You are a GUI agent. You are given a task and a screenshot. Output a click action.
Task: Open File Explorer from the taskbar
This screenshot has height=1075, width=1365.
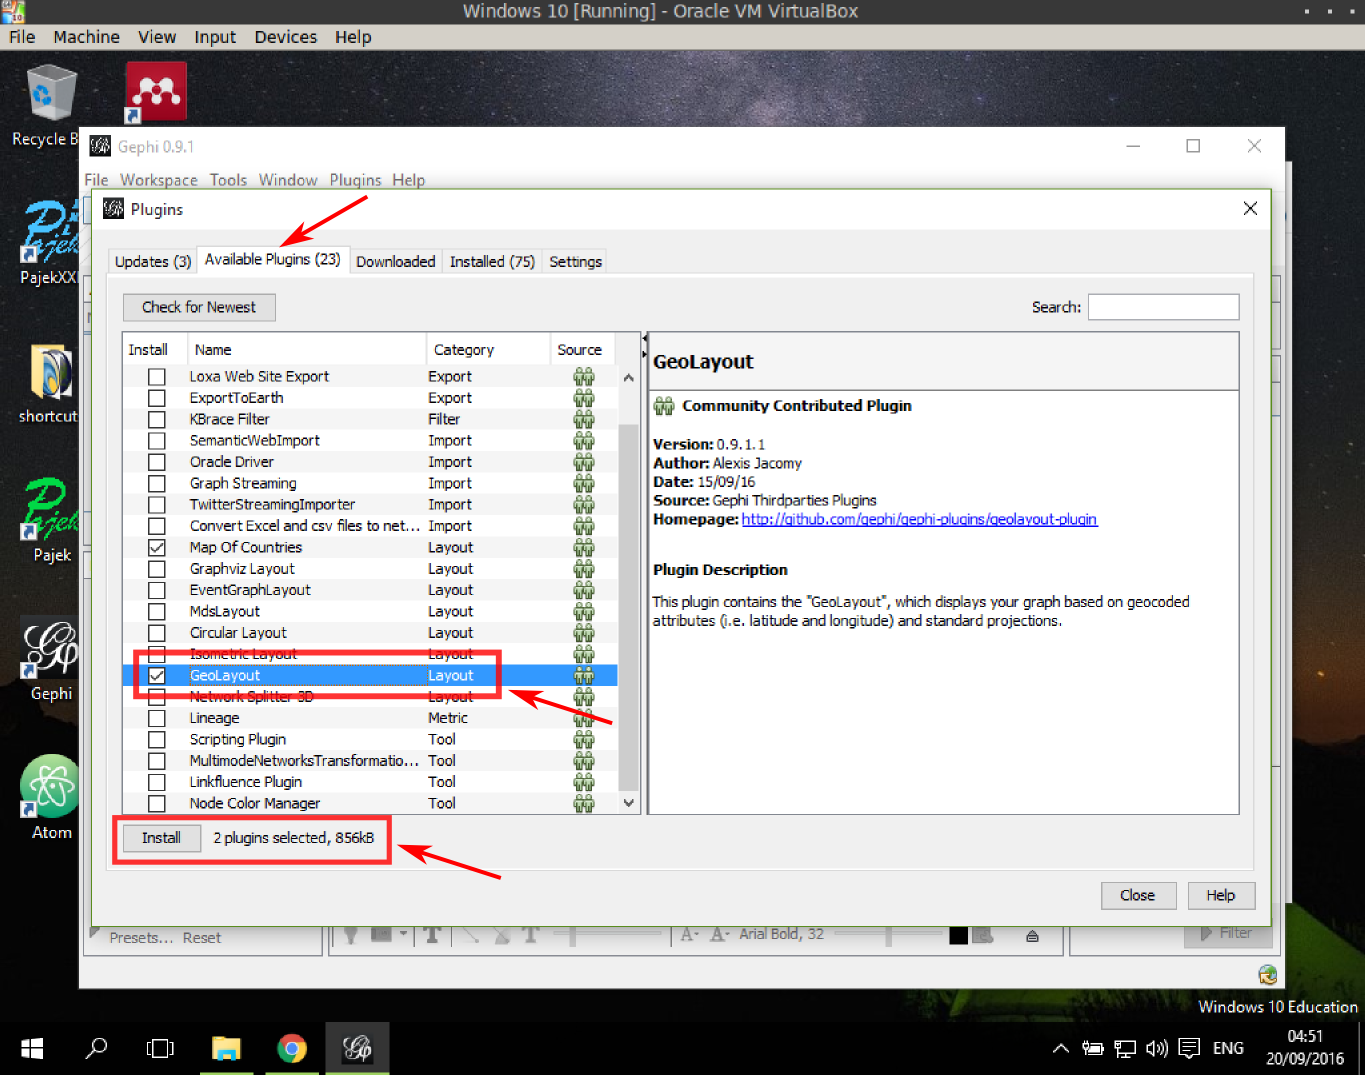[x=226, y=1048]
